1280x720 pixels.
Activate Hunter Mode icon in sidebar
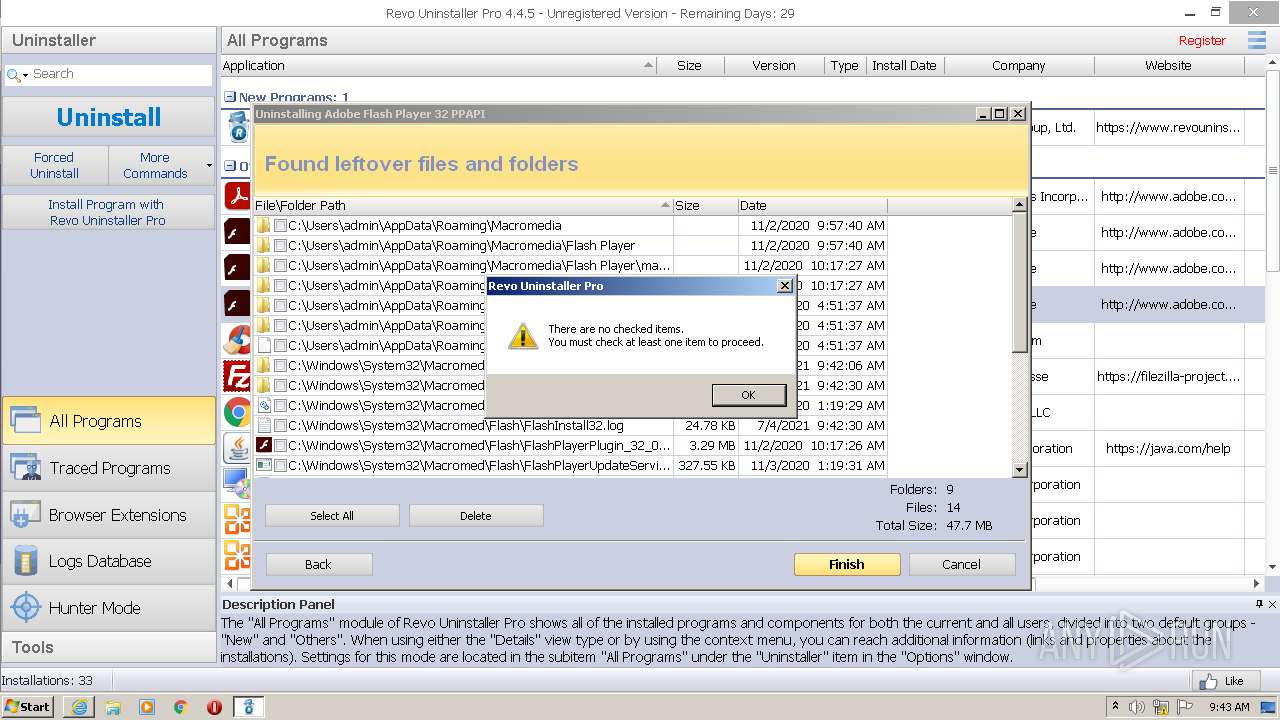point(25,607)
